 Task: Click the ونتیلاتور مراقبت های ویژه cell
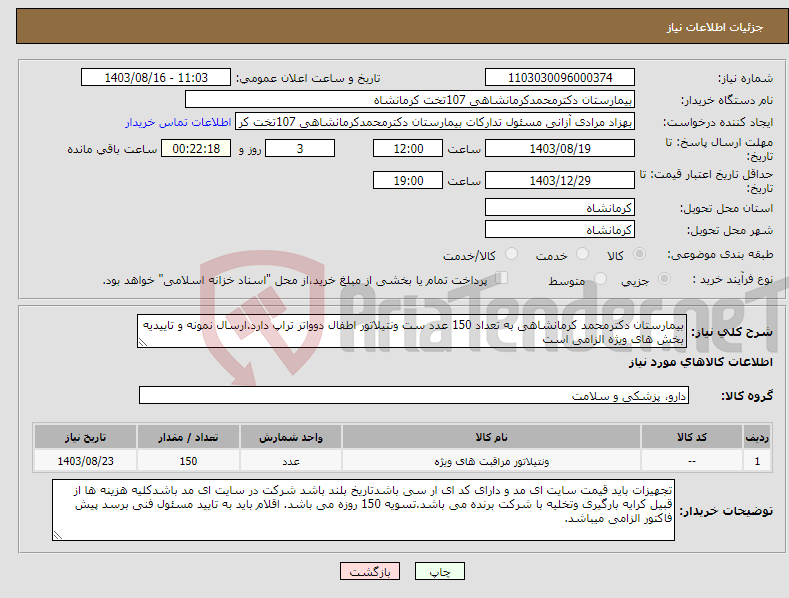491,461
